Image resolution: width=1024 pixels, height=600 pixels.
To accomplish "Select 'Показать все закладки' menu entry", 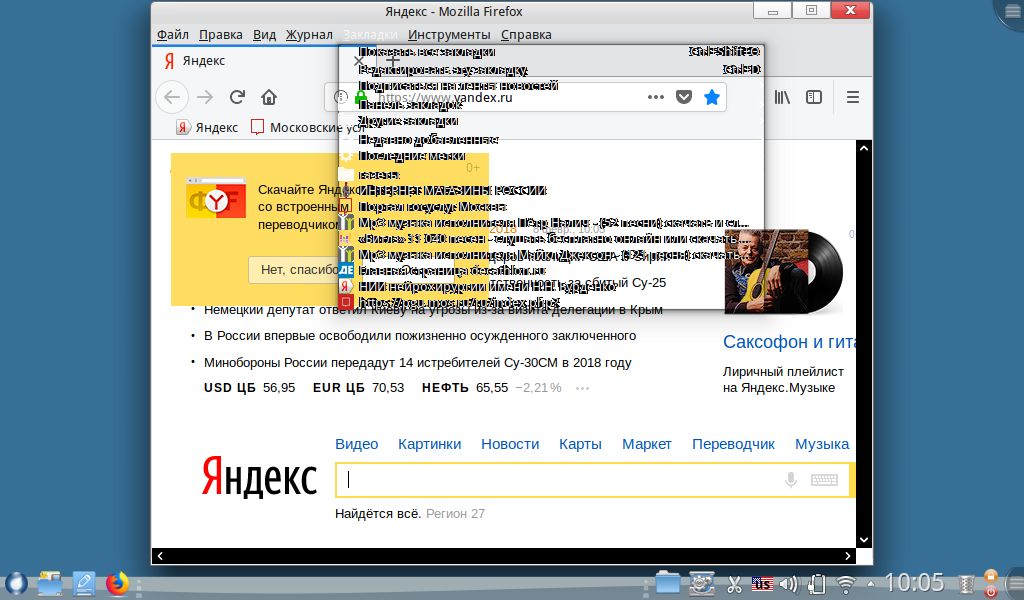I will (551, 52).
